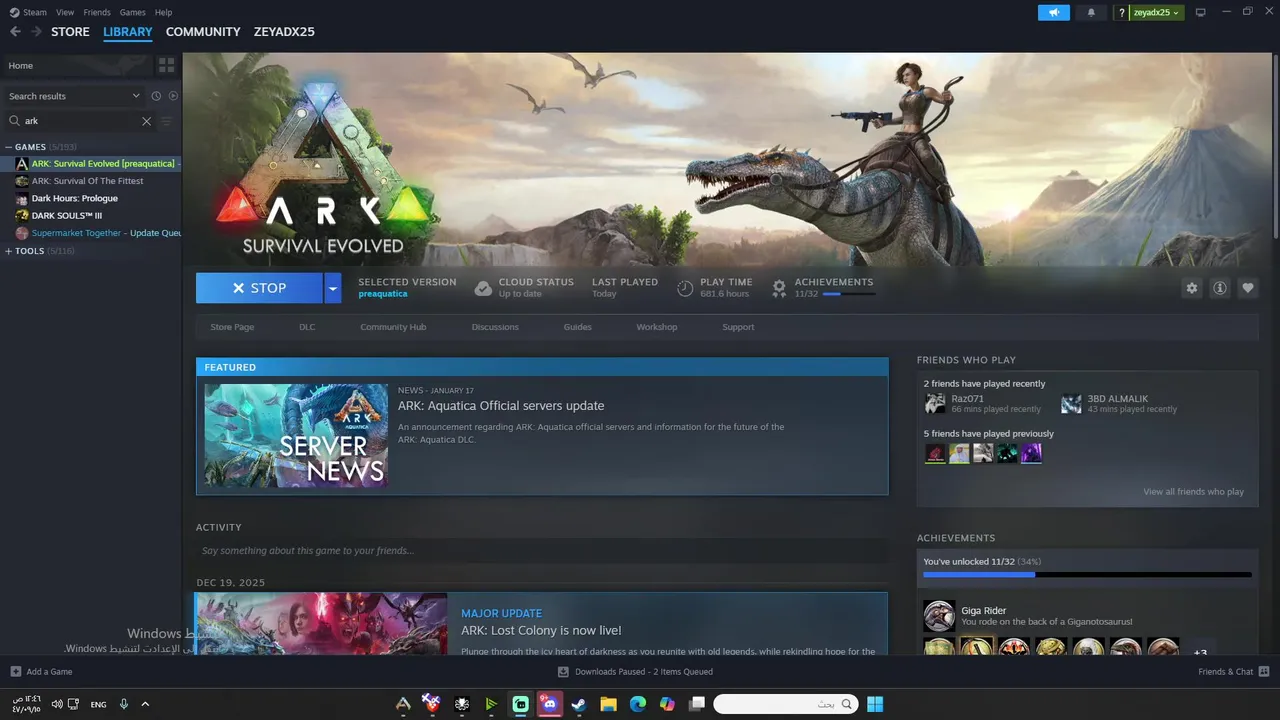Click Add a Game plus icon
Screen dimensions: 1280x720
[15, 671]
